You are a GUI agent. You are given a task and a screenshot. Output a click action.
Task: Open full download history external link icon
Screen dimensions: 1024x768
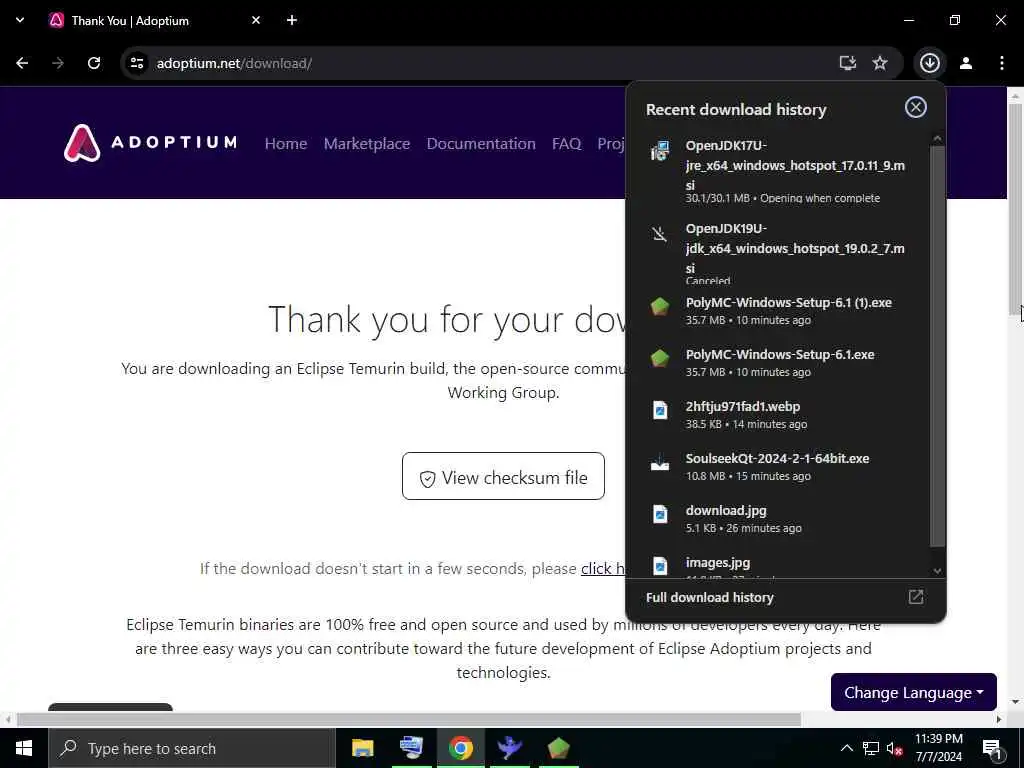point(916,597)
